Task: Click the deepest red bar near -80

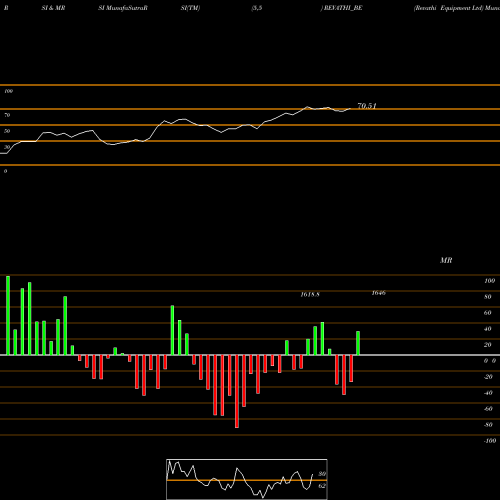Action: click(237, 391)
